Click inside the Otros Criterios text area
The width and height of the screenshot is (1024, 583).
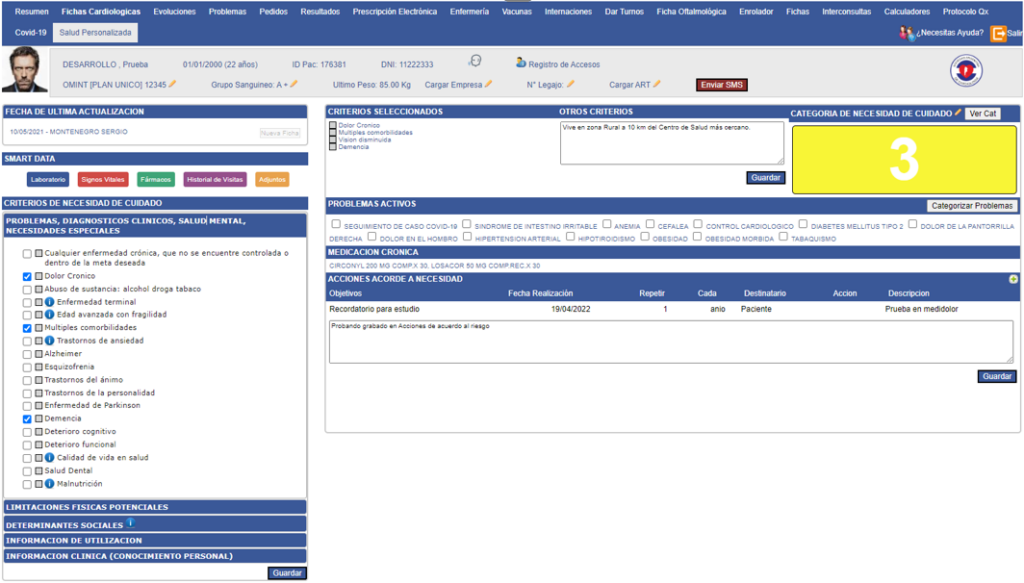(x=671, y=143)
